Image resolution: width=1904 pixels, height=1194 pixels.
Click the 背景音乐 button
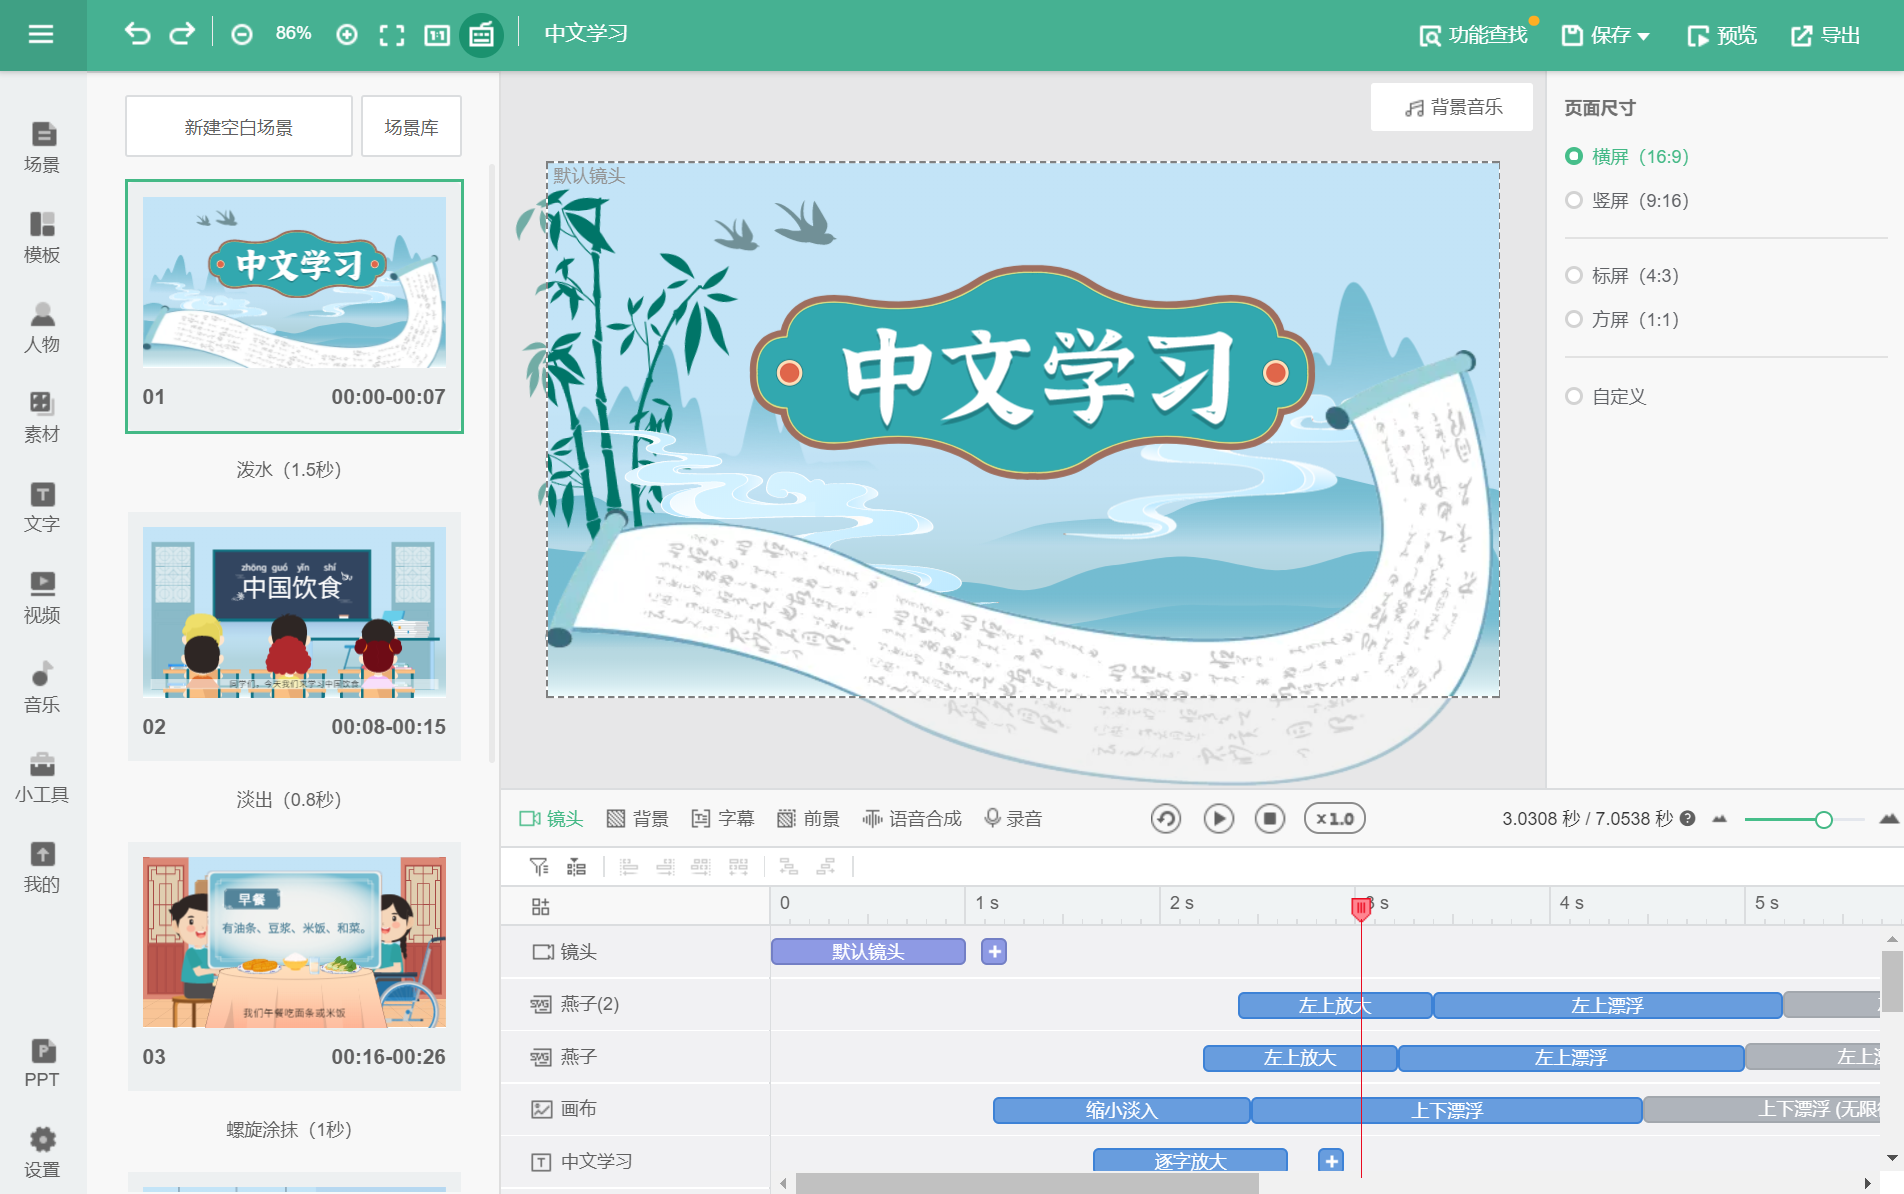(1452, 107)
